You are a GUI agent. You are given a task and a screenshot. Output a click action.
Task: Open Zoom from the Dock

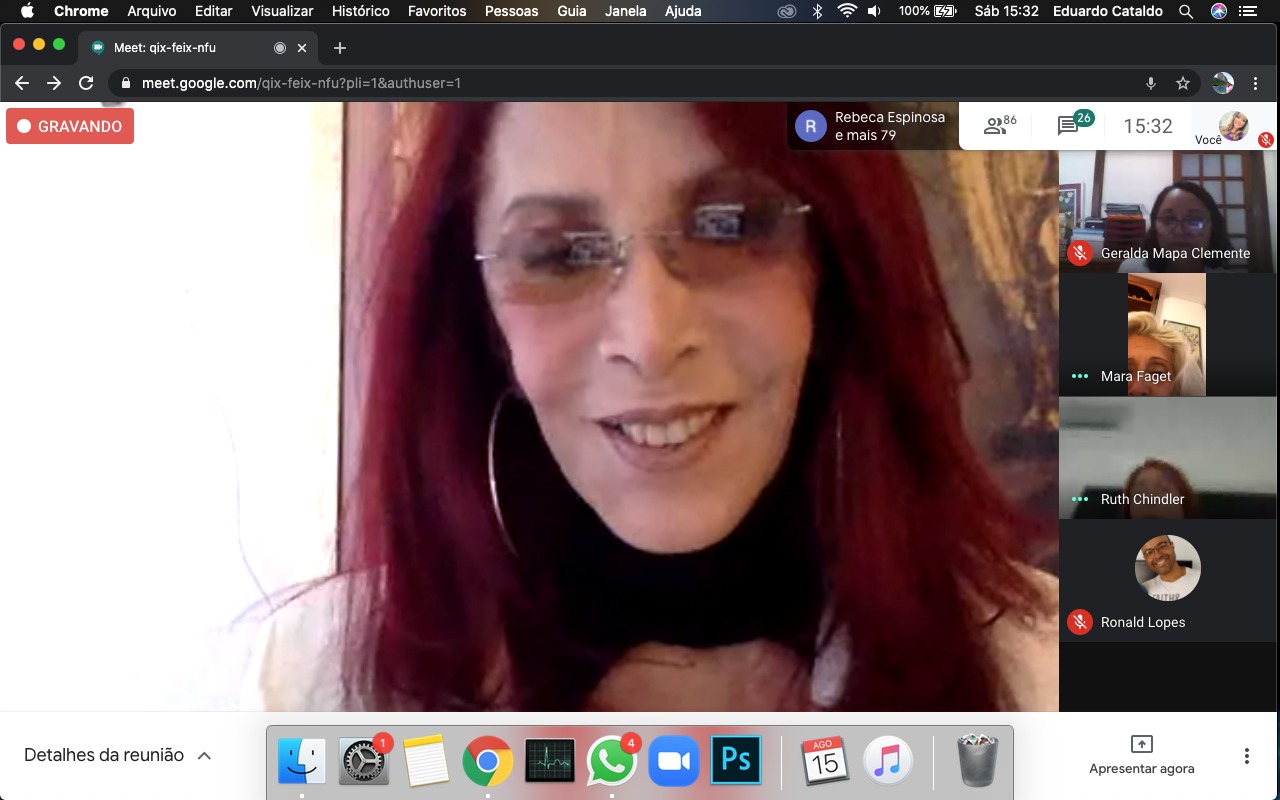point(674,761)
